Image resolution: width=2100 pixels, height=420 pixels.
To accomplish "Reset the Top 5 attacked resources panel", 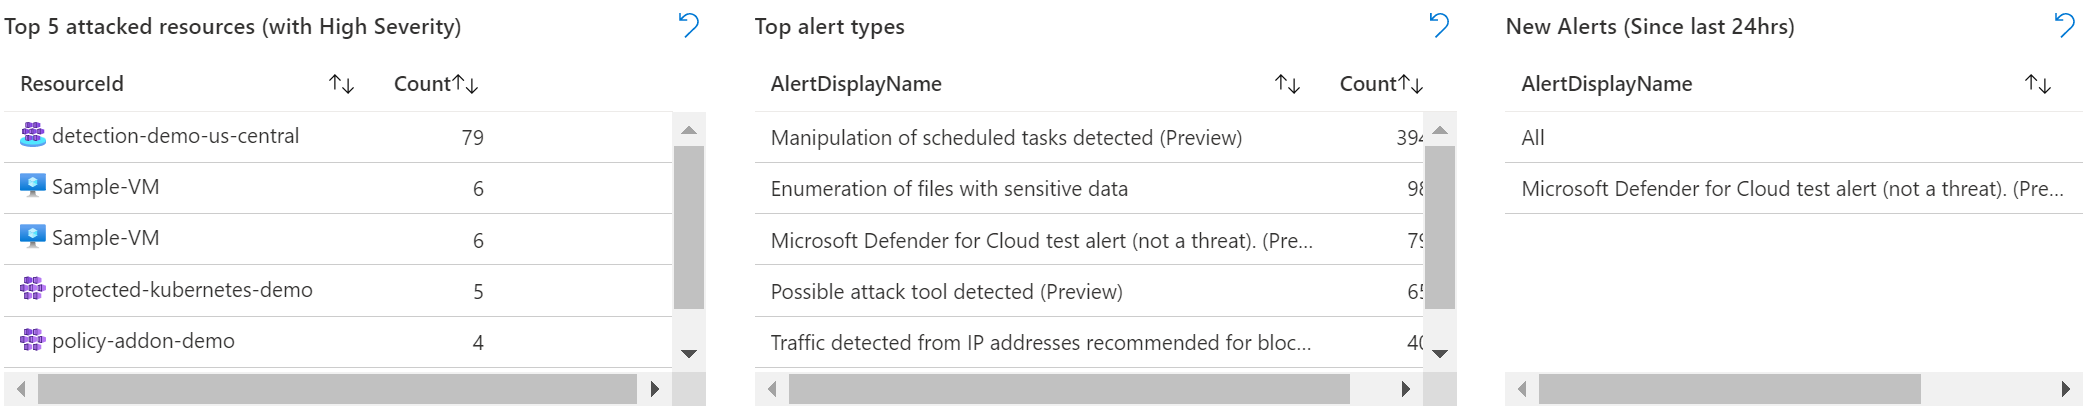I will [688, 25].
